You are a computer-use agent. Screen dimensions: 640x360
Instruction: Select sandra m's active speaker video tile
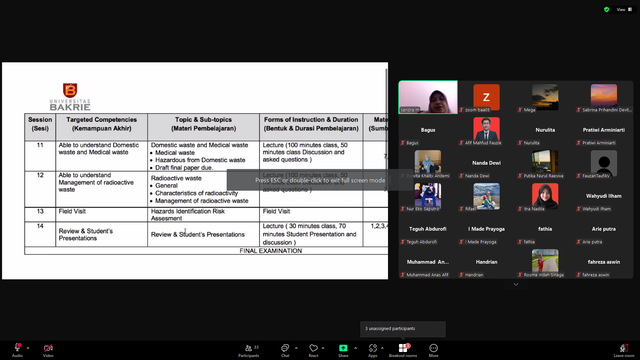click(x=428, y=97)
